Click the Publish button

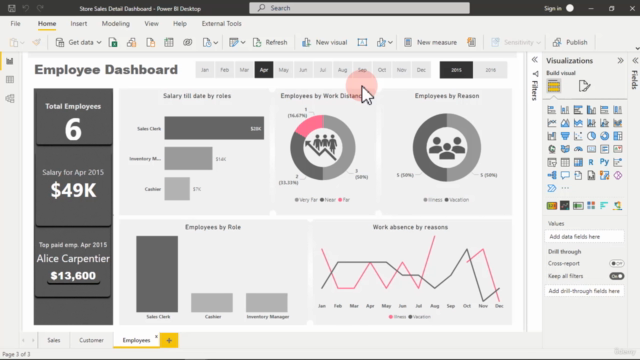[x=570, y=42]
